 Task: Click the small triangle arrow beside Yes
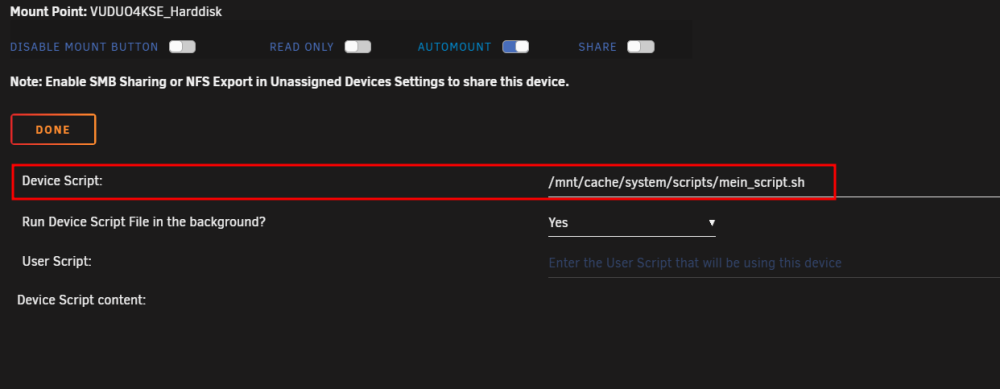(712, 223)
